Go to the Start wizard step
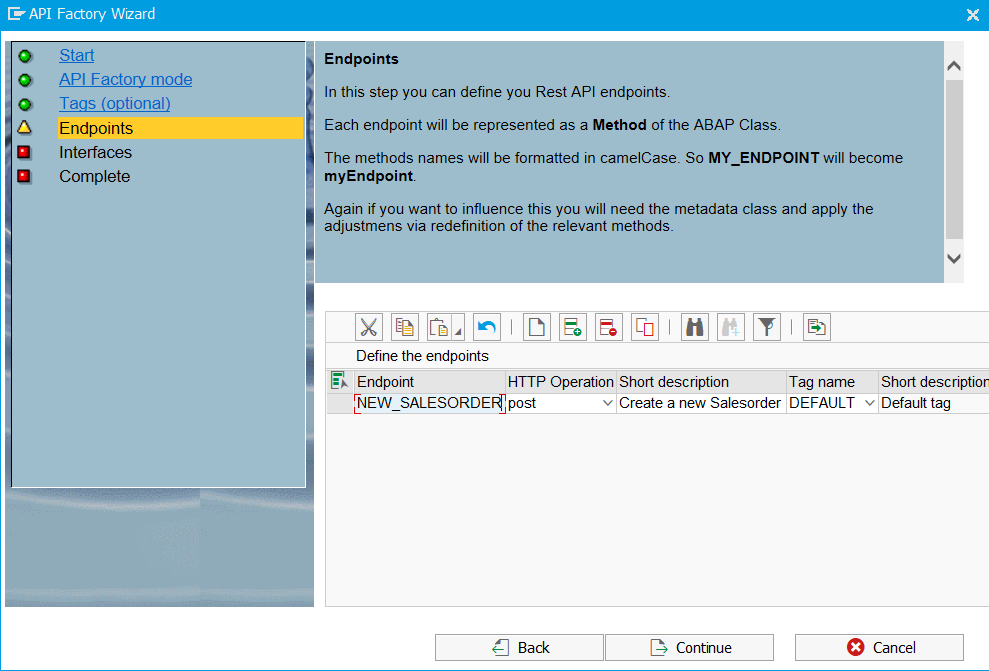Viewport: 989px width, 671px height. 77,56
